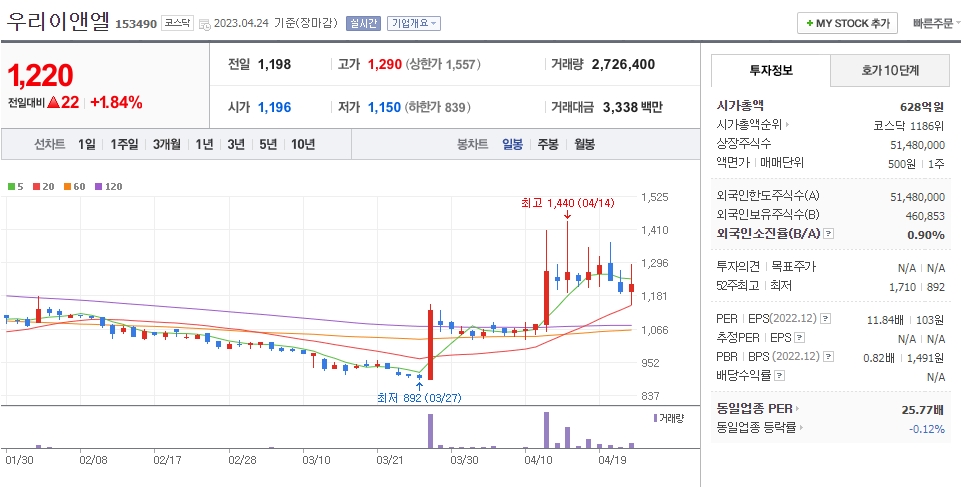Click the stock code 153490
This screenshot has width=974, height=487.
click(136, 24)
